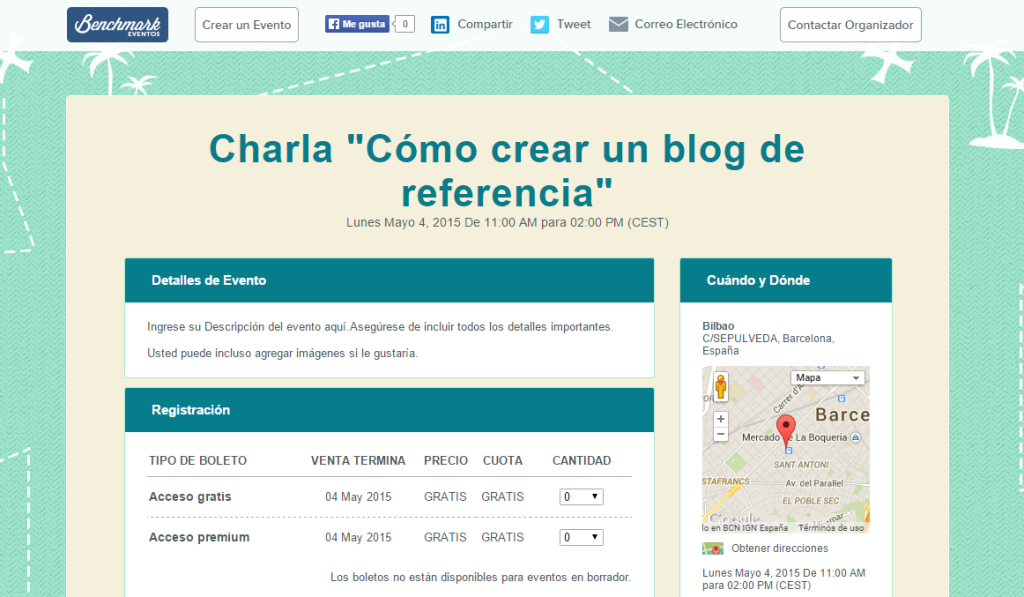This screenshot has width=1024, height=597.
Task: Open the Benchmark Eventos logo
Action: click(118, 25)
